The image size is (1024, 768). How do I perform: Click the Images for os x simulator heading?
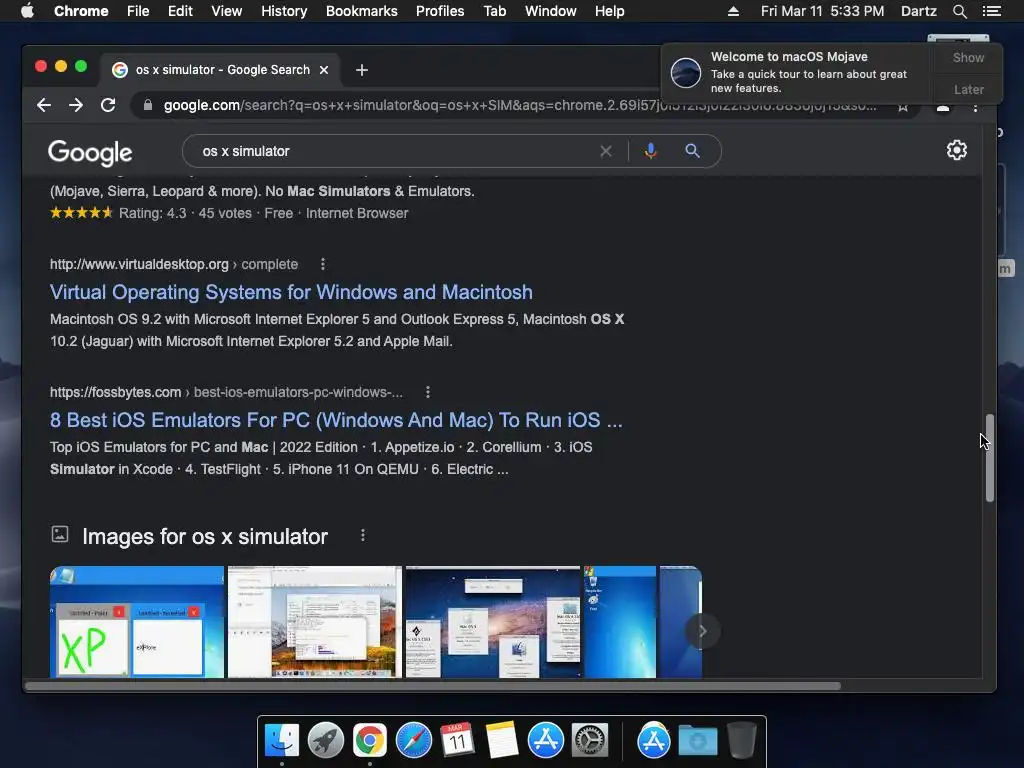point(204,536)
